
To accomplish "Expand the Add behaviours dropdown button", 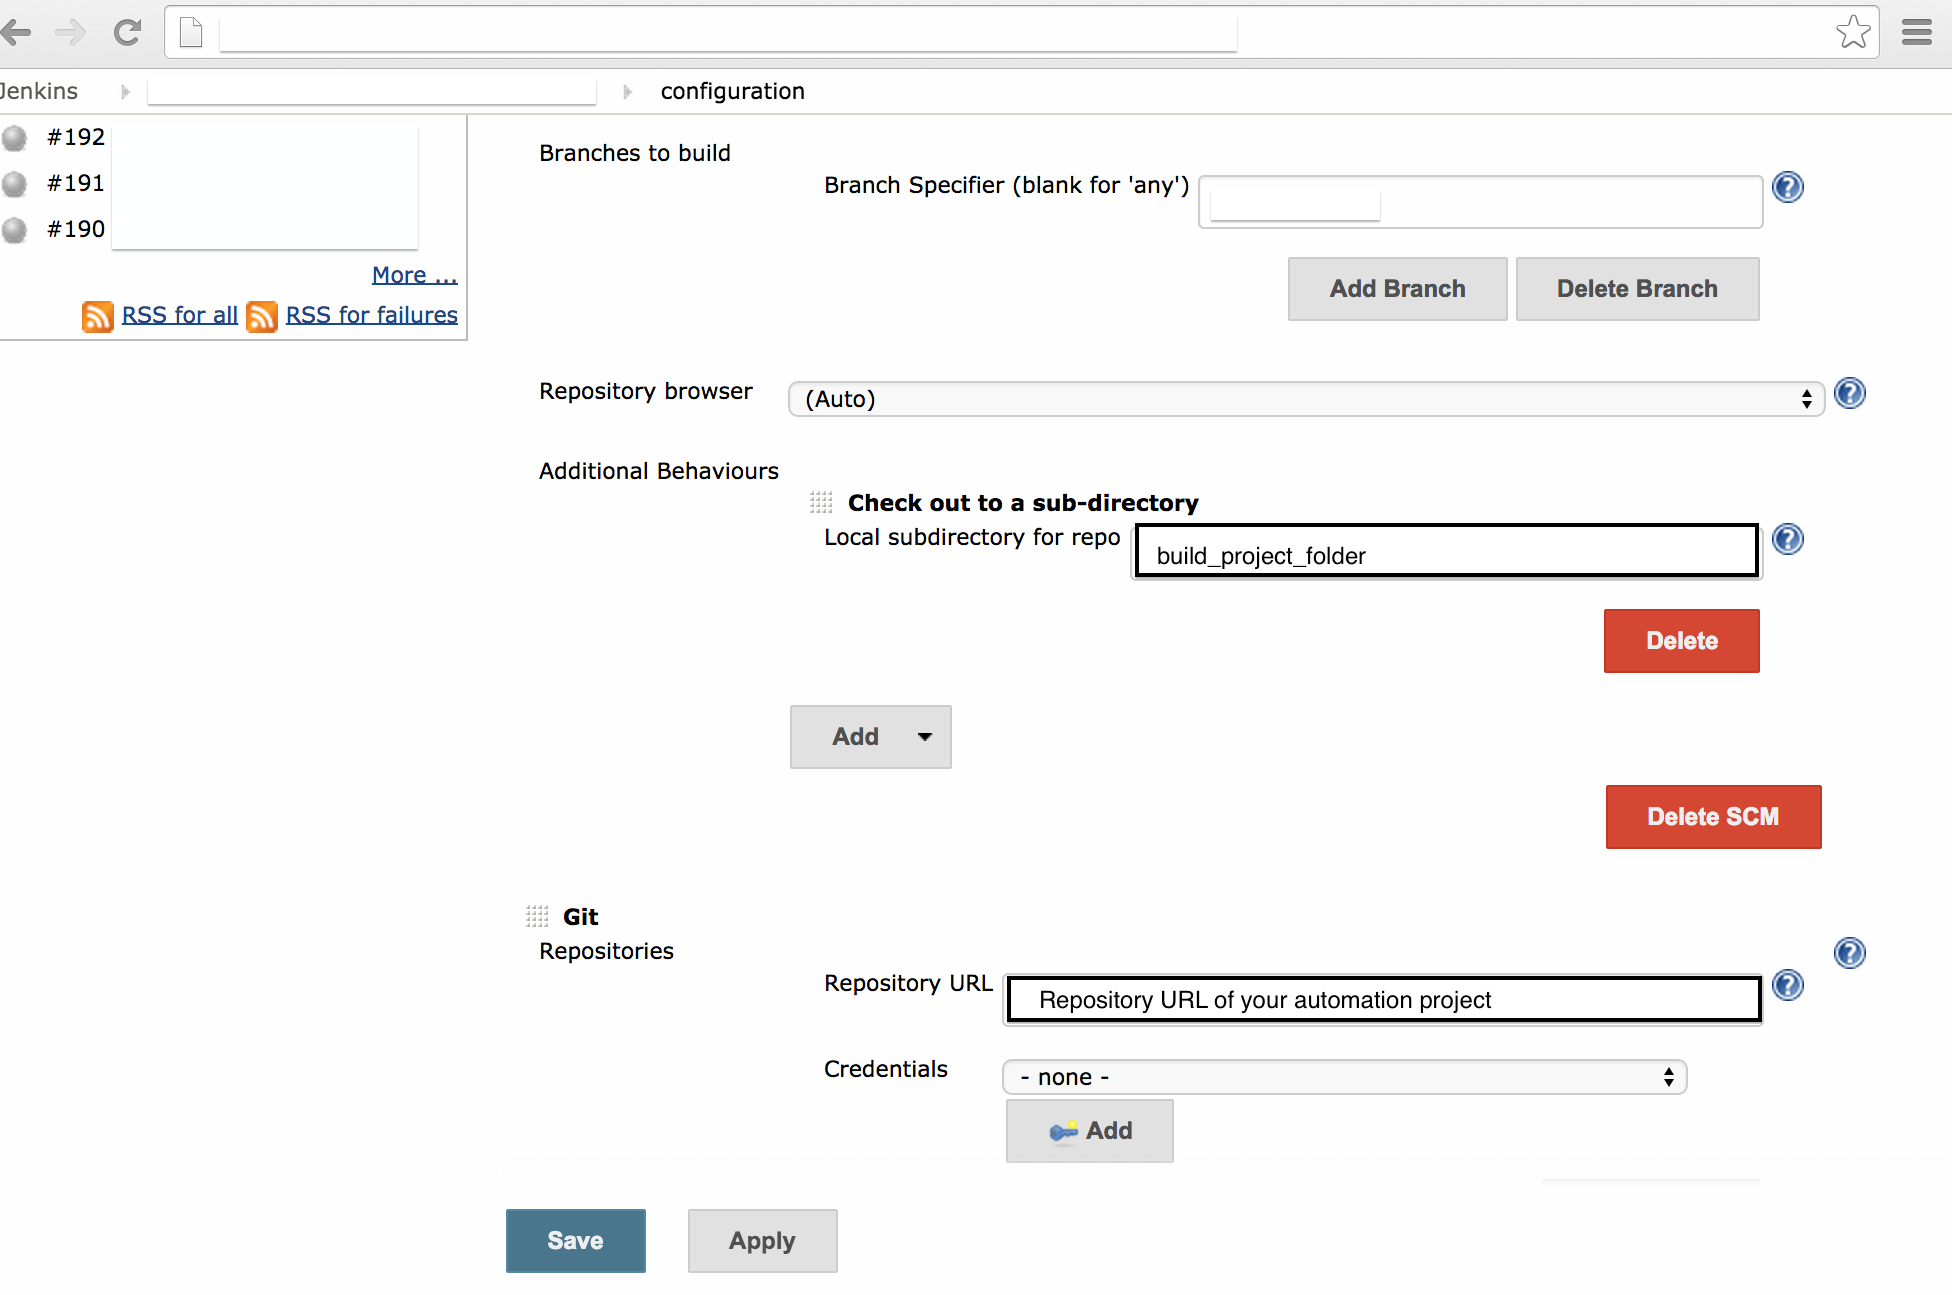I will pyautogui.click(x=870, y=737).
